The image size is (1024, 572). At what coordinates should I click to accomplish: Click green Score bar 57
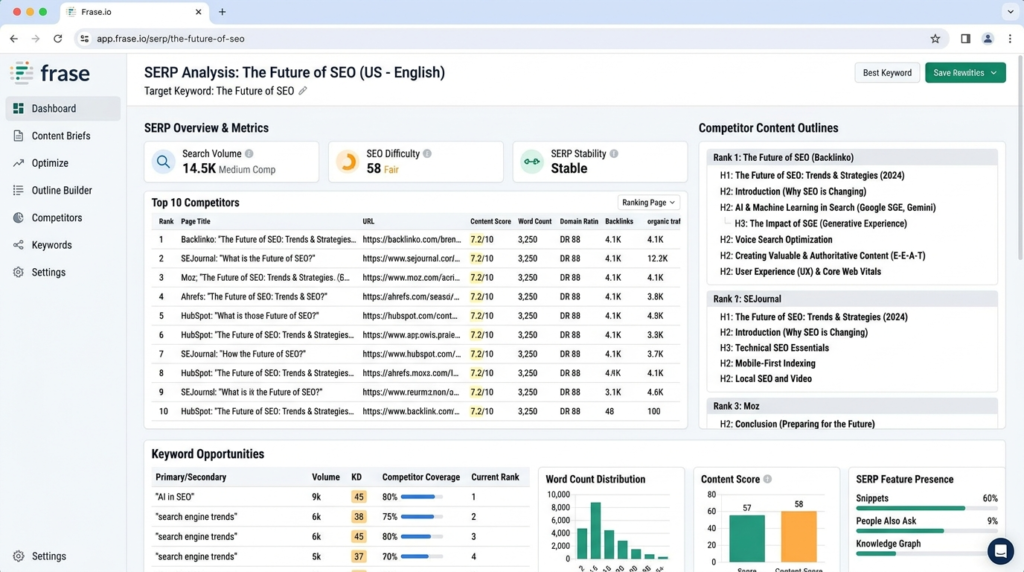click(746, 538)
